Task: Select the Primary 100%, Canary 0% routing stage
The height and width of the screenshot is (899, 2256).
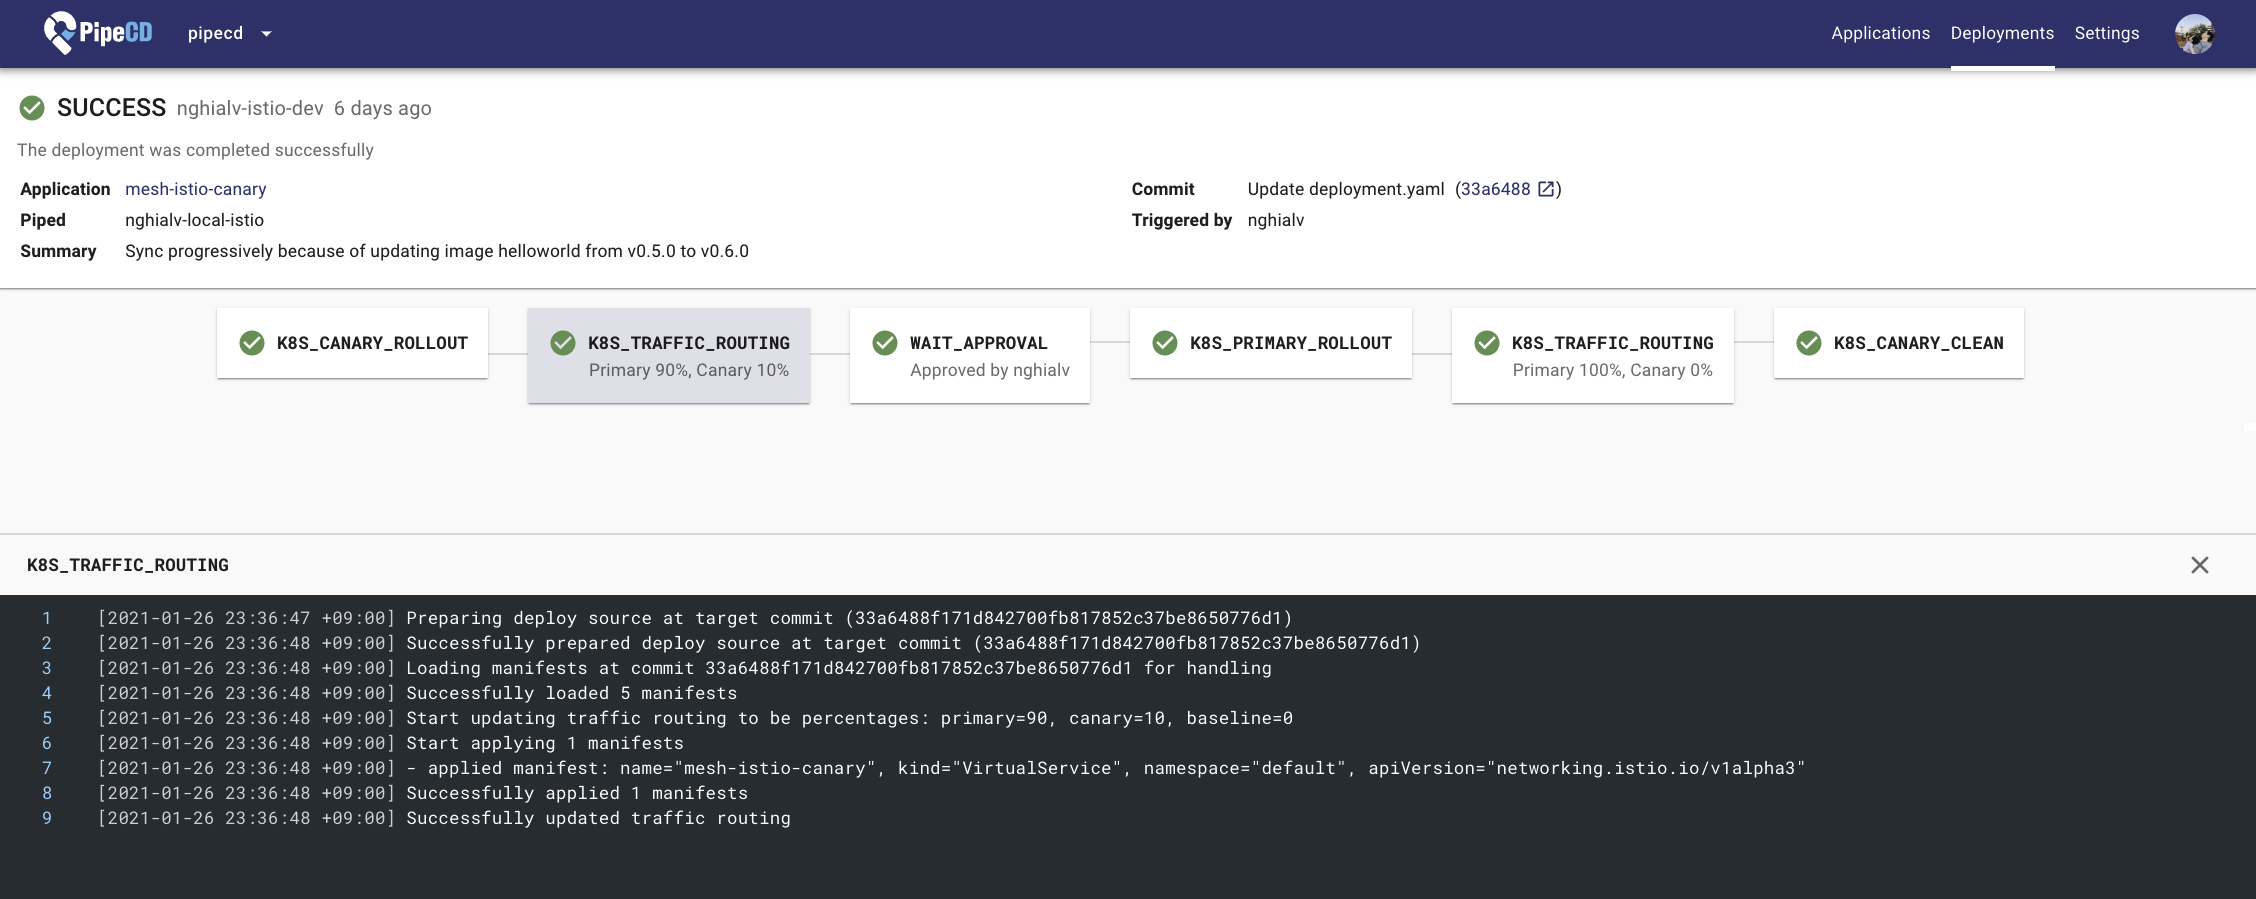Action: click(x=1592, y=355)
